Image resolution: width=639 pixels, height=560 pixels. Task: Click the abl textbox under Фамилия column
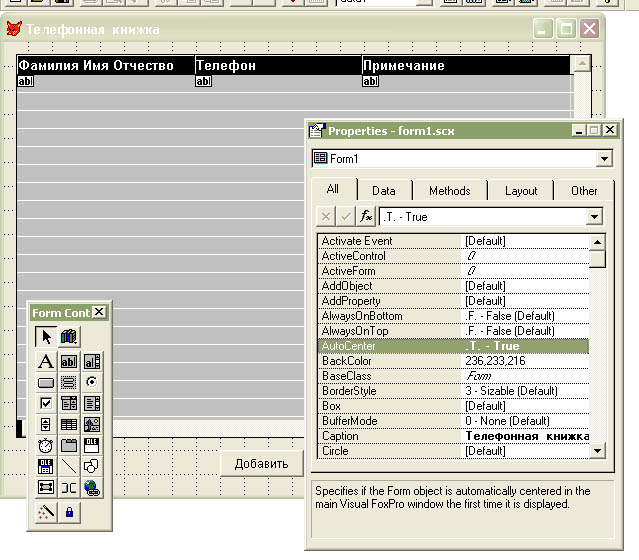[25, 81]
